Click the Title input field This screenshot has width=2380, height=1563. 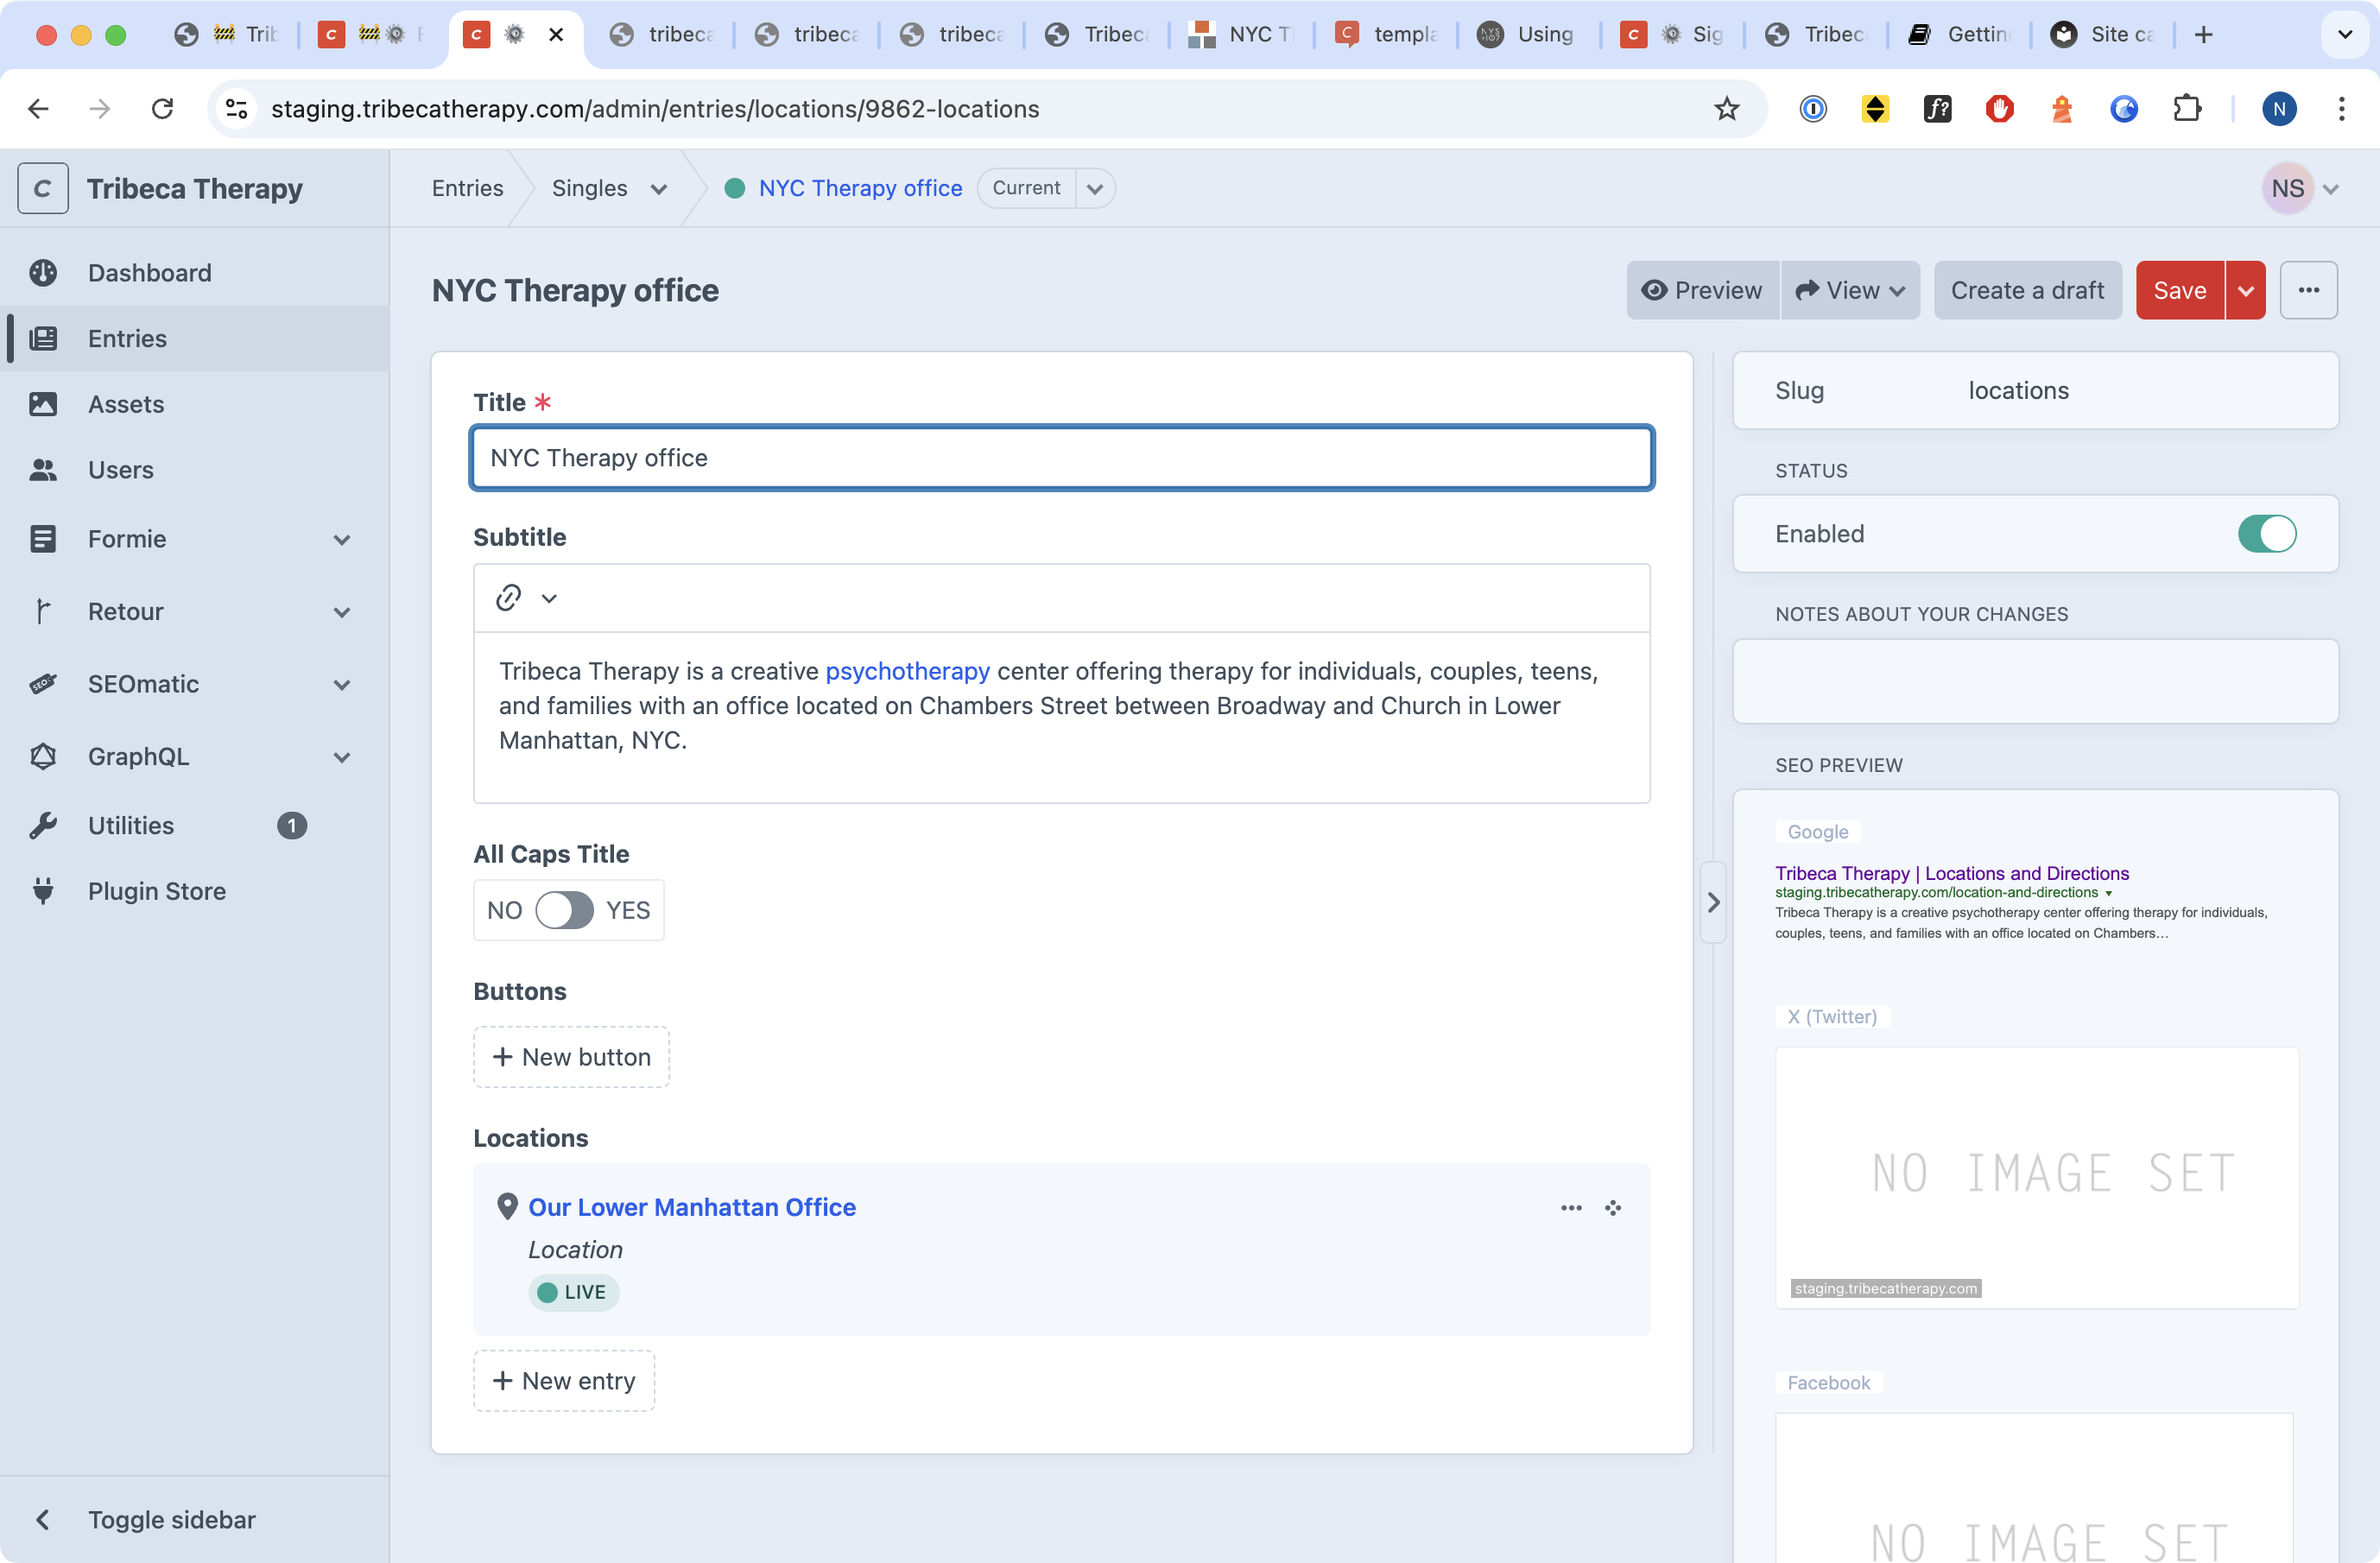click(1061, 458)
